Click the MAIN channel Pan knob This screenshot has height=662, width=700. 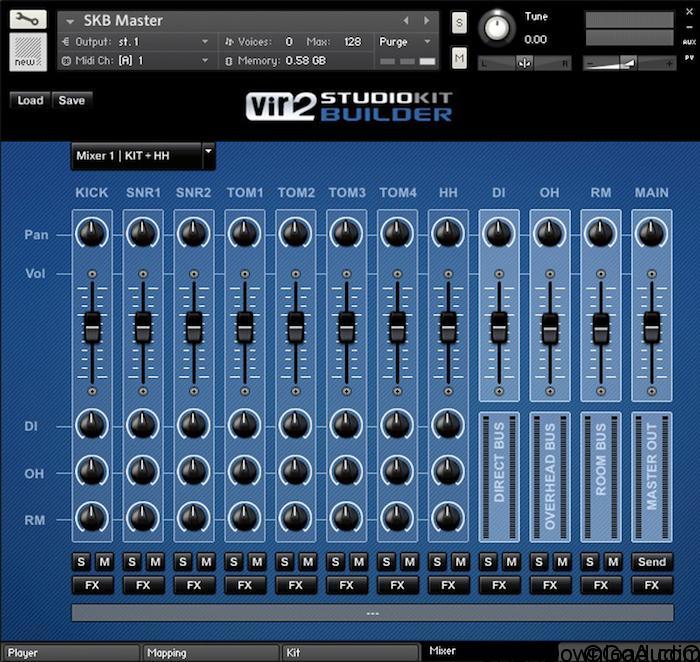tap(652, 233)
